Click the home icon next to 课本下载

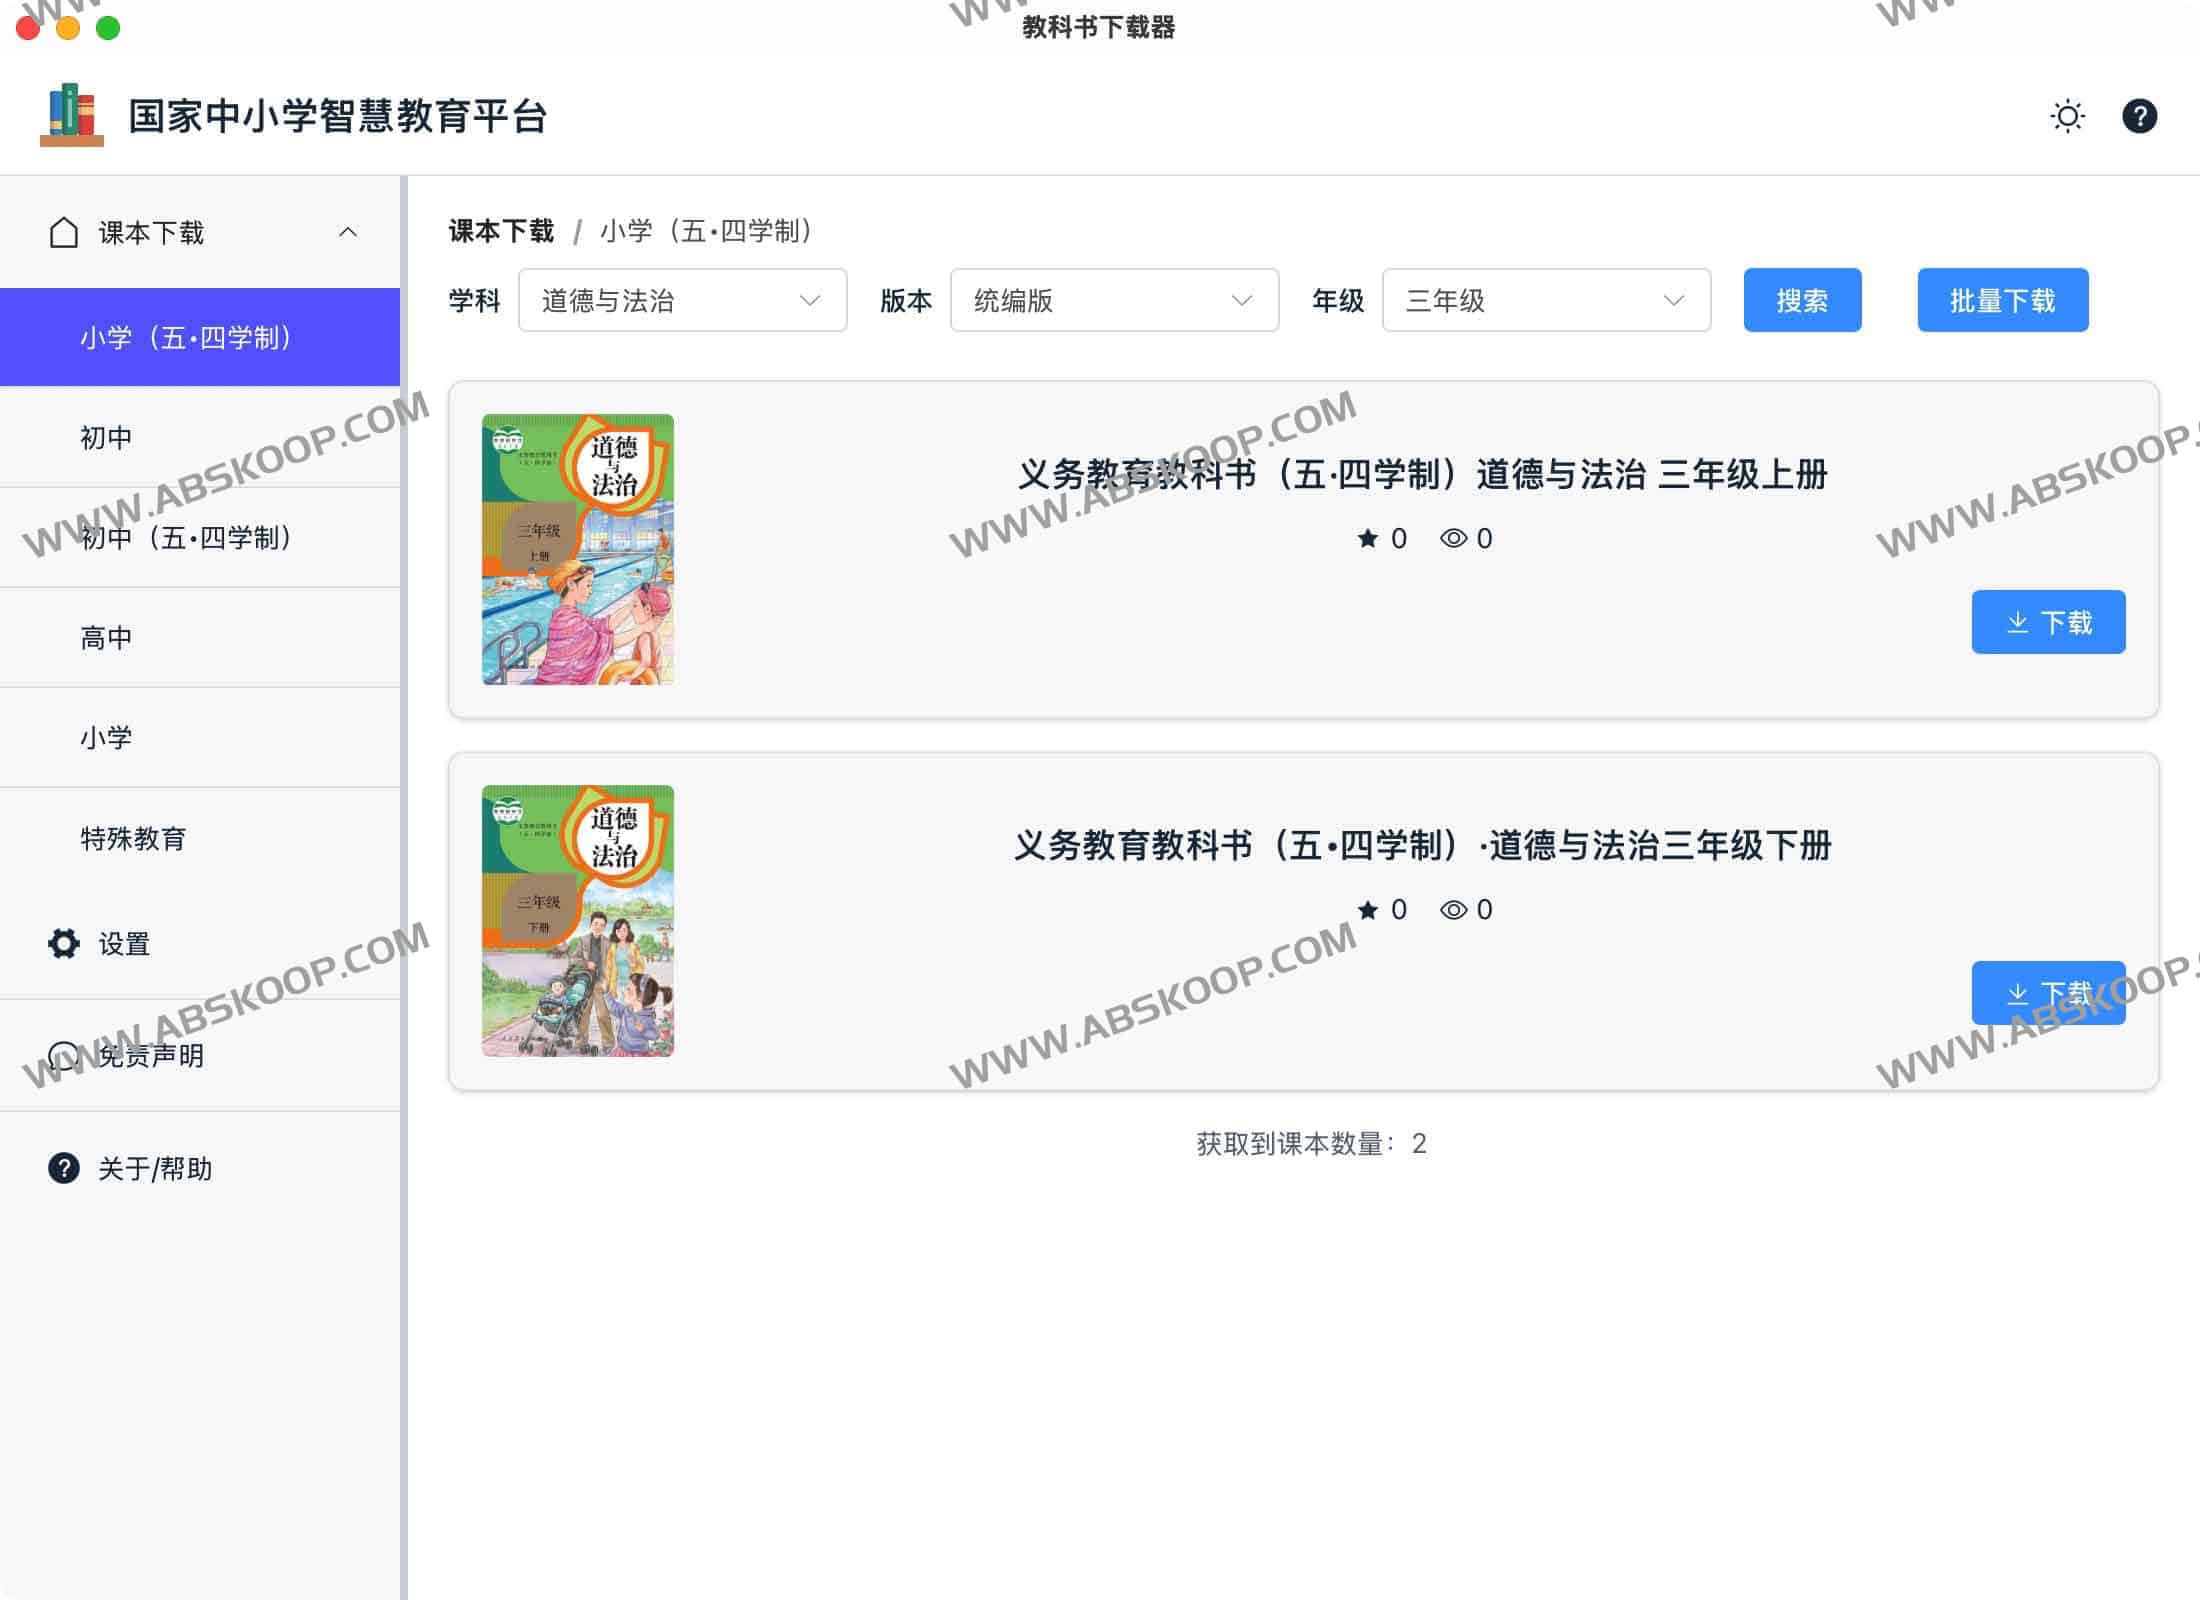[x=63, y=232]
